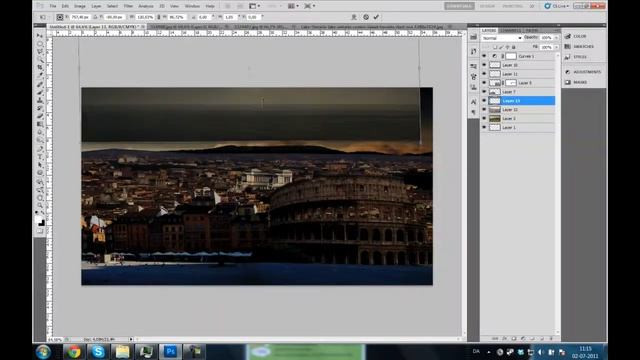This screenshot has height=360, width=640.
Task: Click the add layer mask icon
Action: click(514, 338)
